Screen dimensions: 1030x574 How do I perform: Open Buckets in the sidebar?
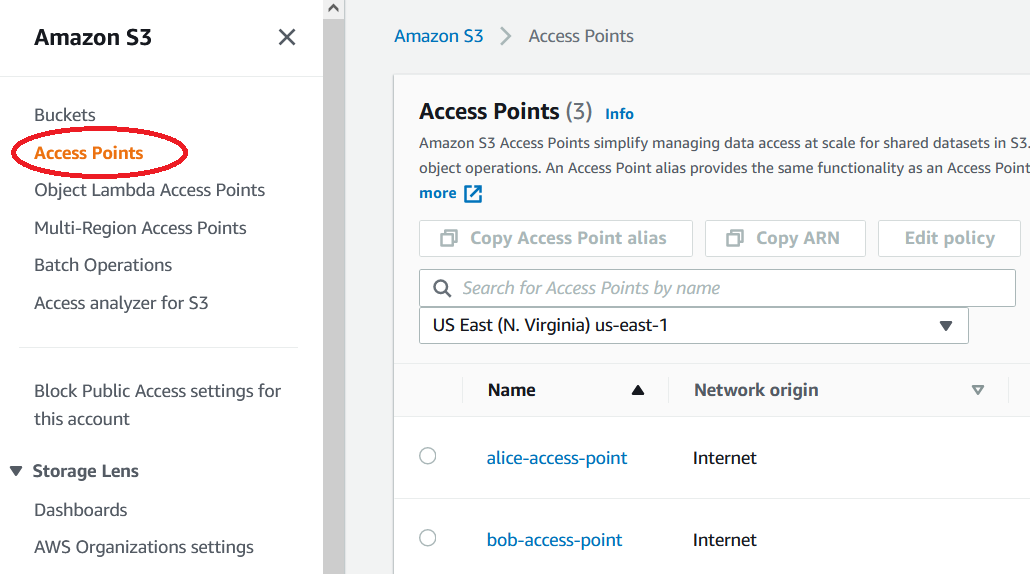(65, 115)
